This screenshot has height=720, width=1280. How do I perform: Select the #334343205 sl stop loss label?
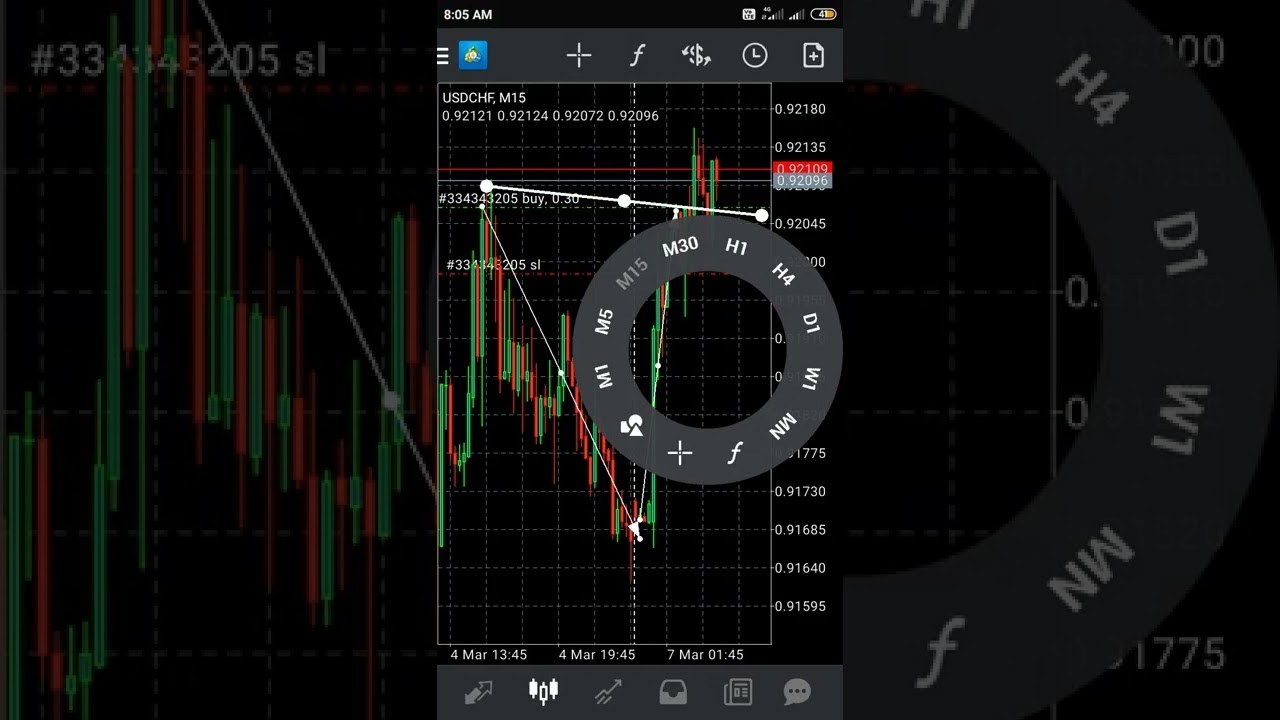(493, 265)
